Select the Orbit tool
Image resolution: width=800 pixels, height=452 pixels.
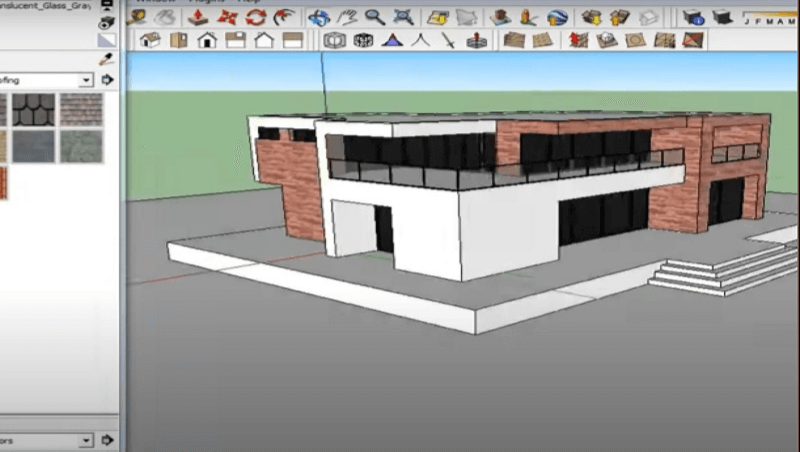[x=319, y=17]
